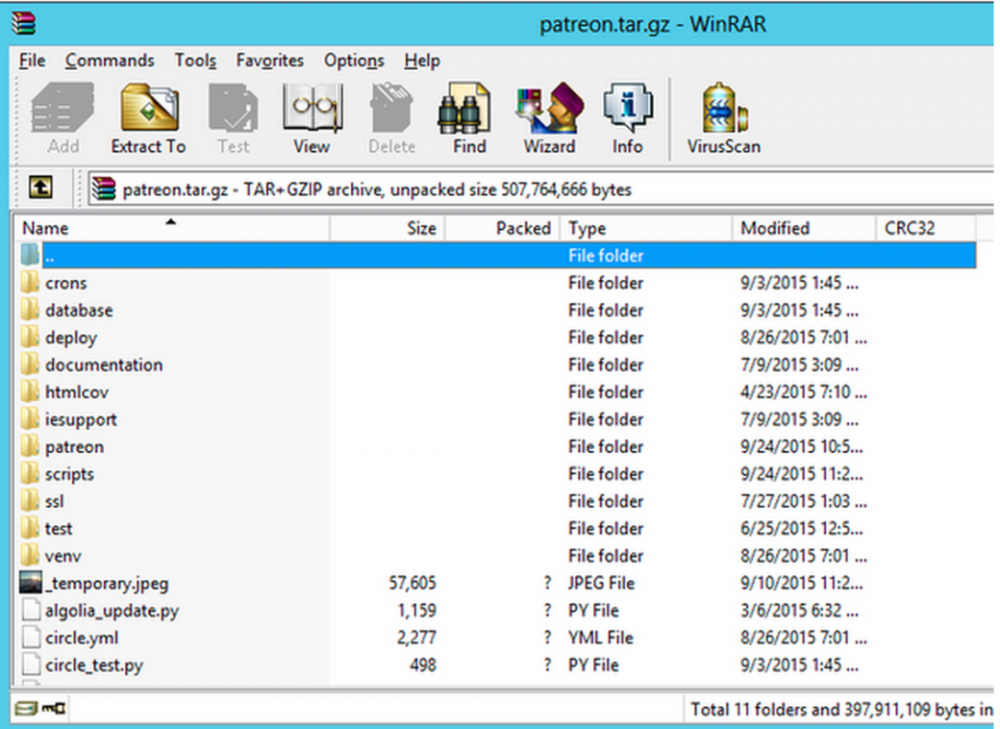Image resolution: width=1000 pixels, height=729 pixels.
Task: Click the 7/27/2015 1:03 modified date
Action: (x=804, y=501)
